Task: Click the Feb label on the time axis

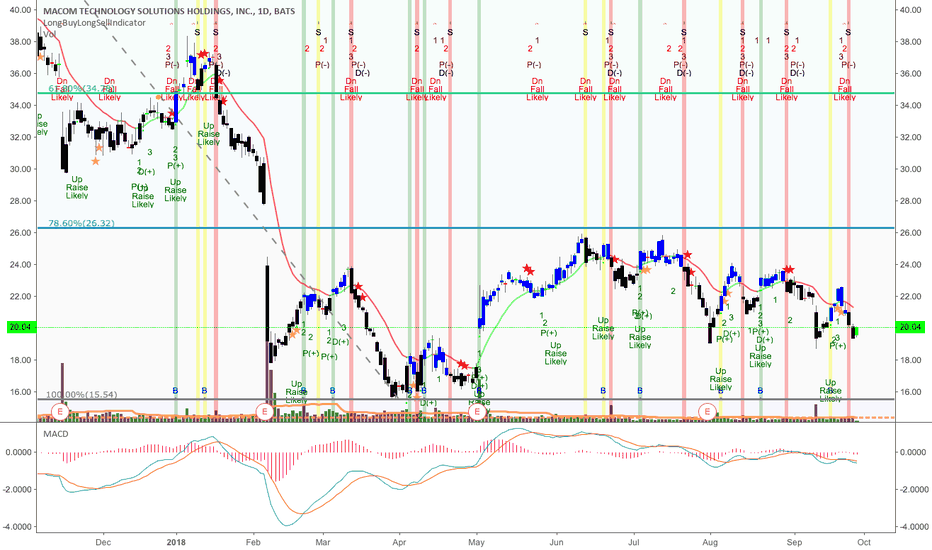Action: pyautogui.click(x=254, y=542)
